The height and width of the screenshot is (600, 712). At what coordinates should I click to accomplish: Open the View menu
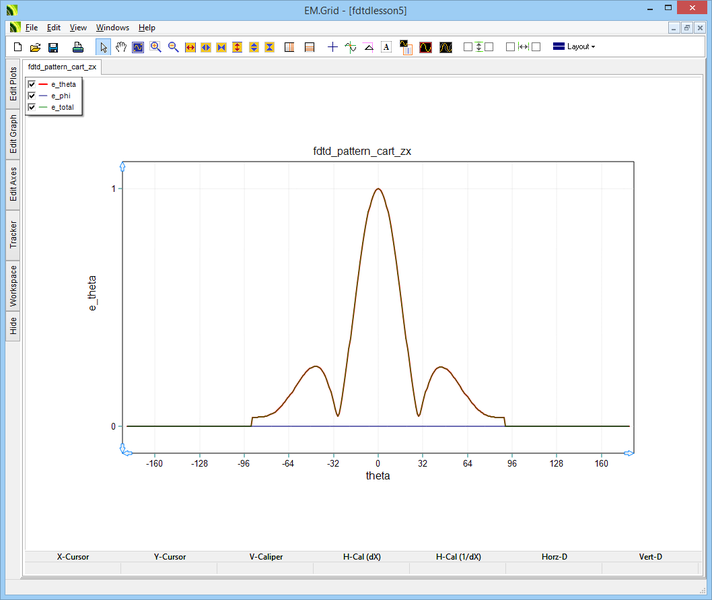(78, 27)
